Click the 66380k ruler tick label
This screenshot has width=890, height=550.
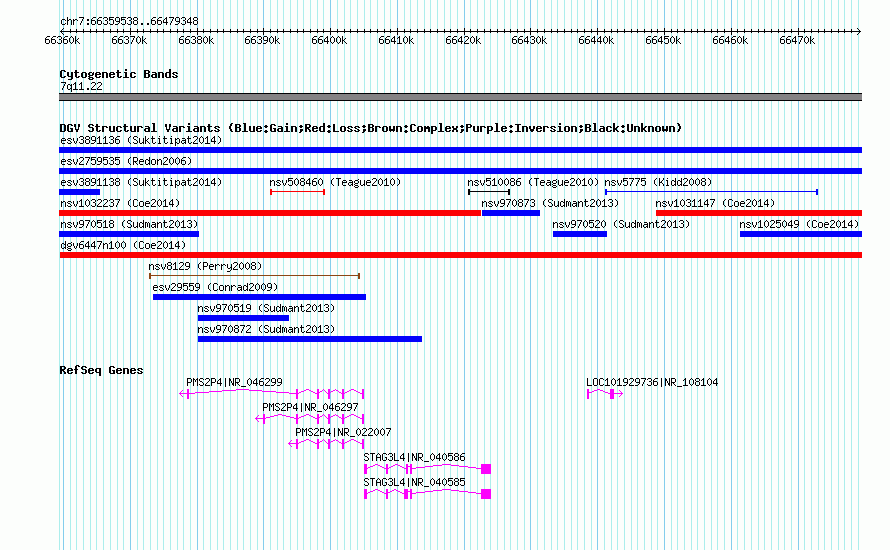[x=196, y=41]
